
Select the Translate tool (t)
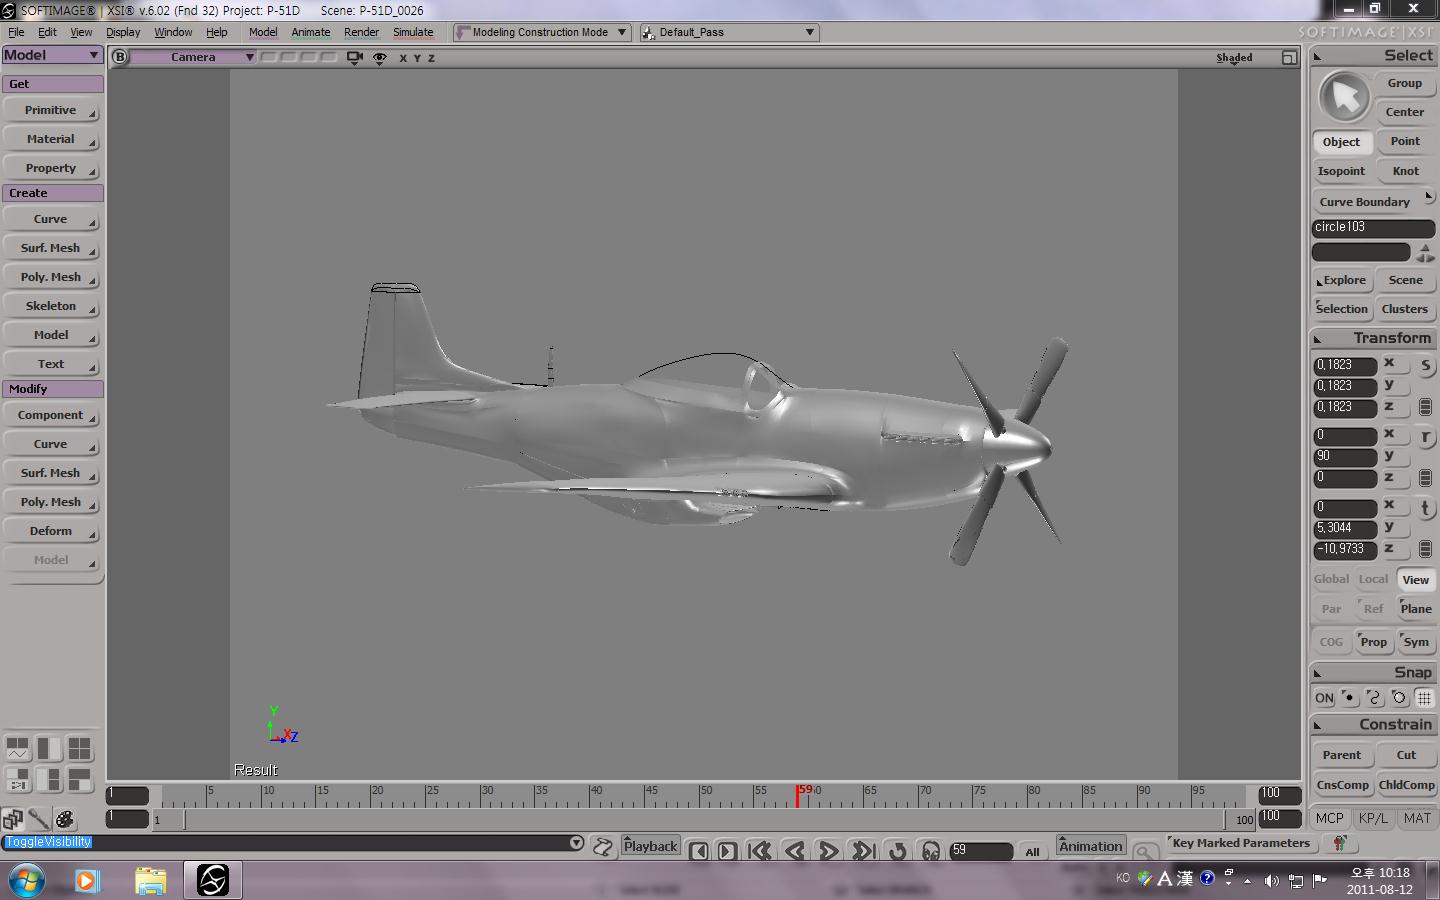click(1425, 508)
